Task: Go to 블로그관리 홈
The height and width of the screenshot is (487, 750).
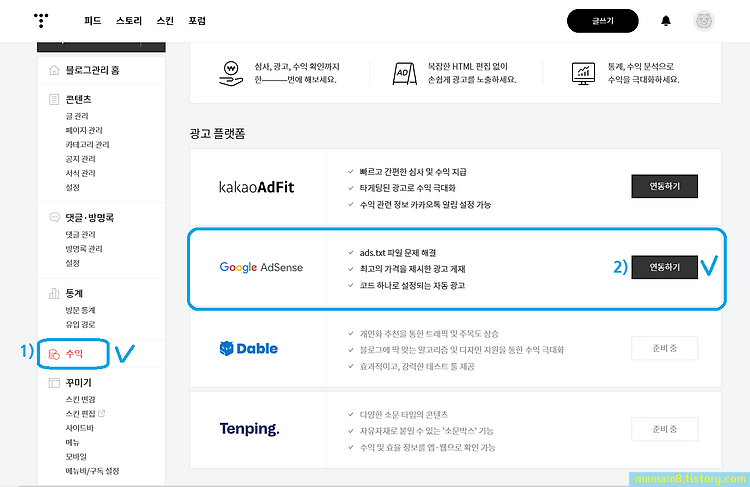Action: [x=92, y=70]
